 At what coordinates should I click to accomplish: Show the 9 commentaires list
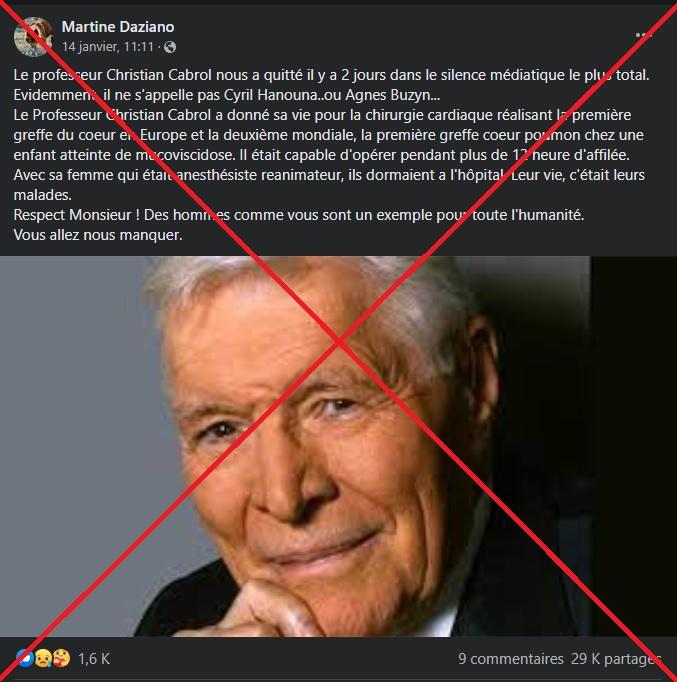(510, 659)
